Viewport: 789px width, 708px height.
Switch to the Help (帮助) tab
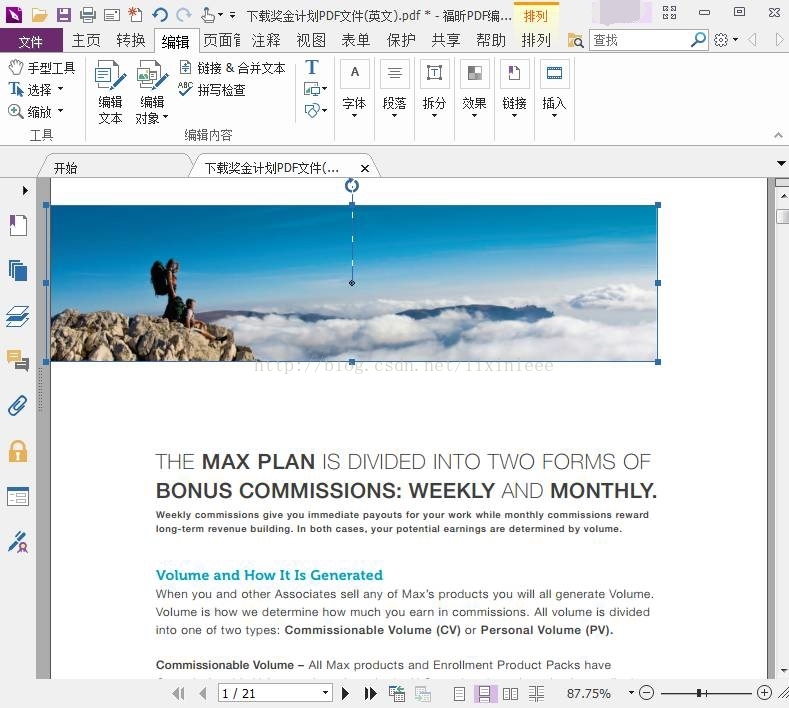pyautogui.click(x=491, y=40)
